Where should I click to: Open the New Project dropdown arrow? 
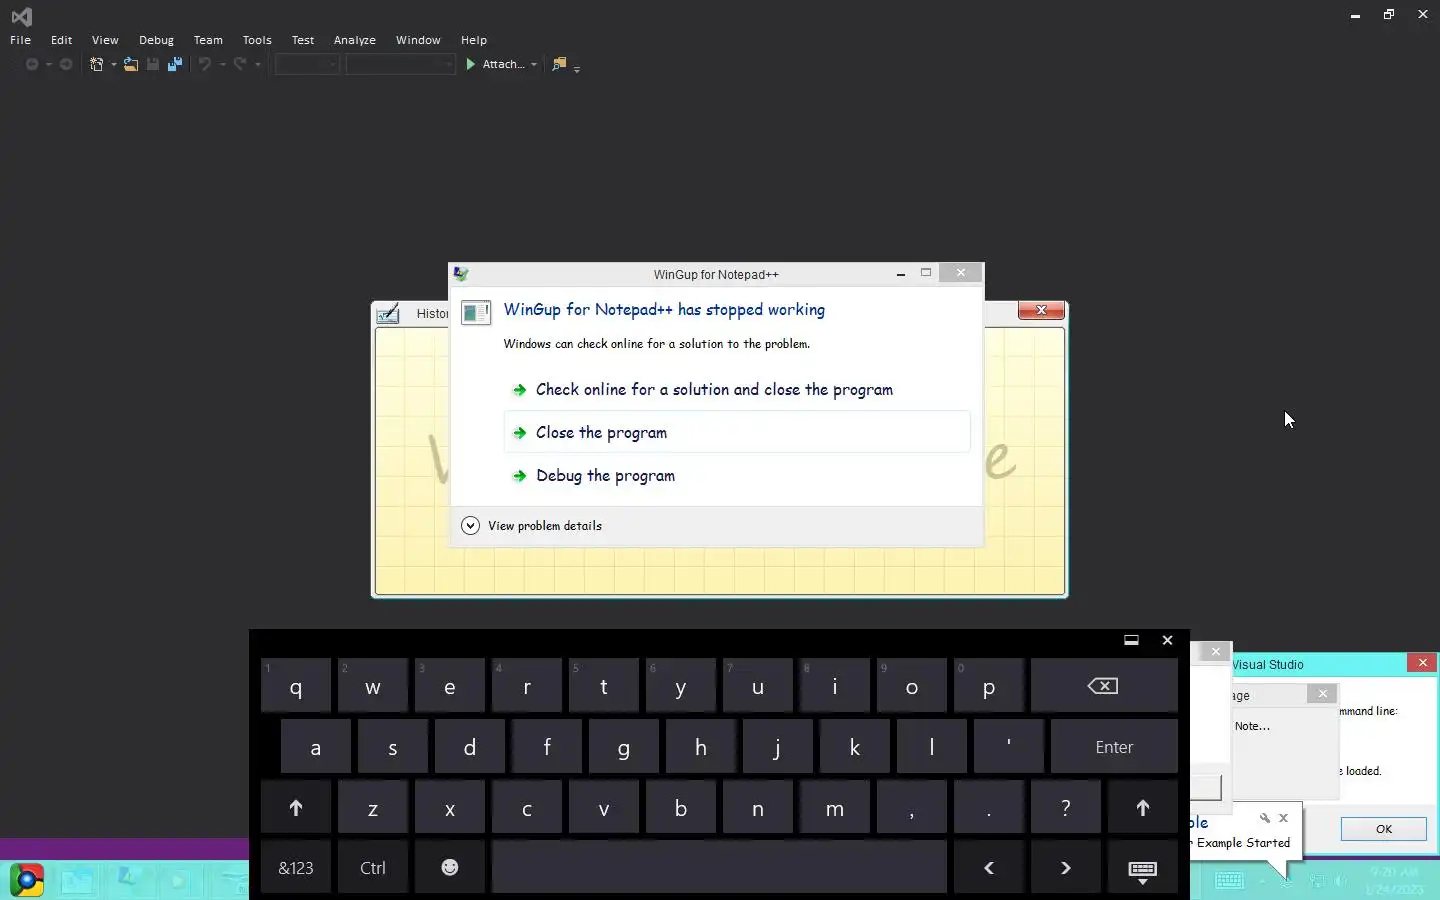tap(113, 65)
